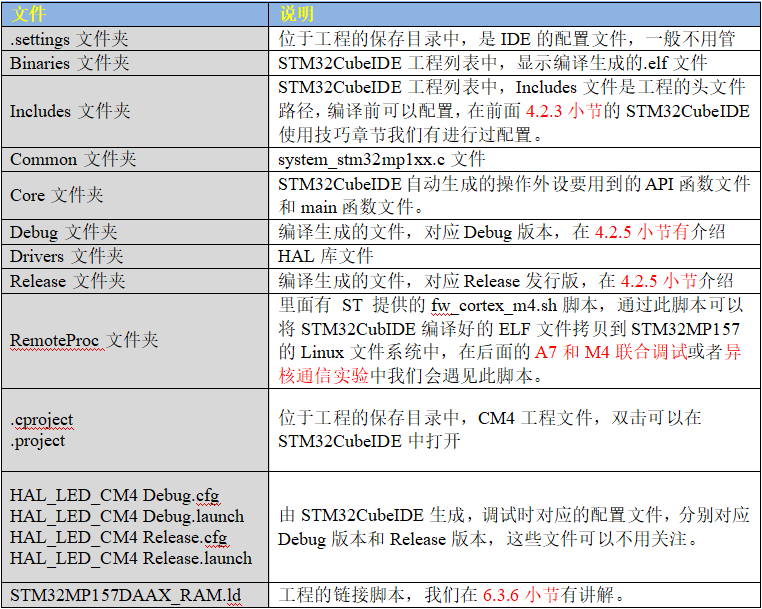Select the 'RemoteProc 文件夹' cell
This screenshot has width=762, height=609.
(x=135, y=340)
